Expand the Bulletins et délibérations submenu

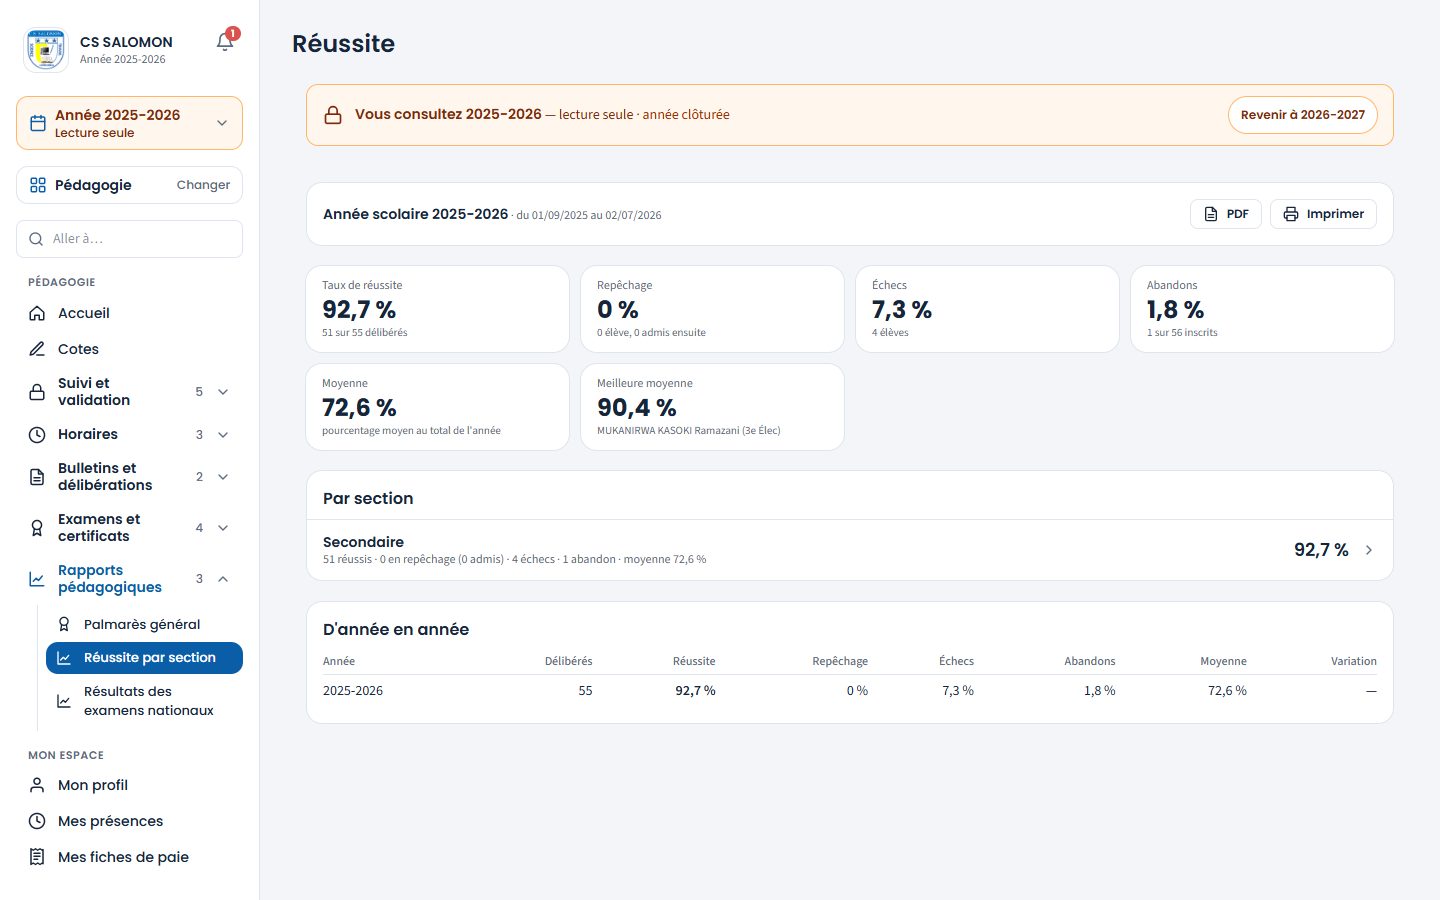point(223,477)
